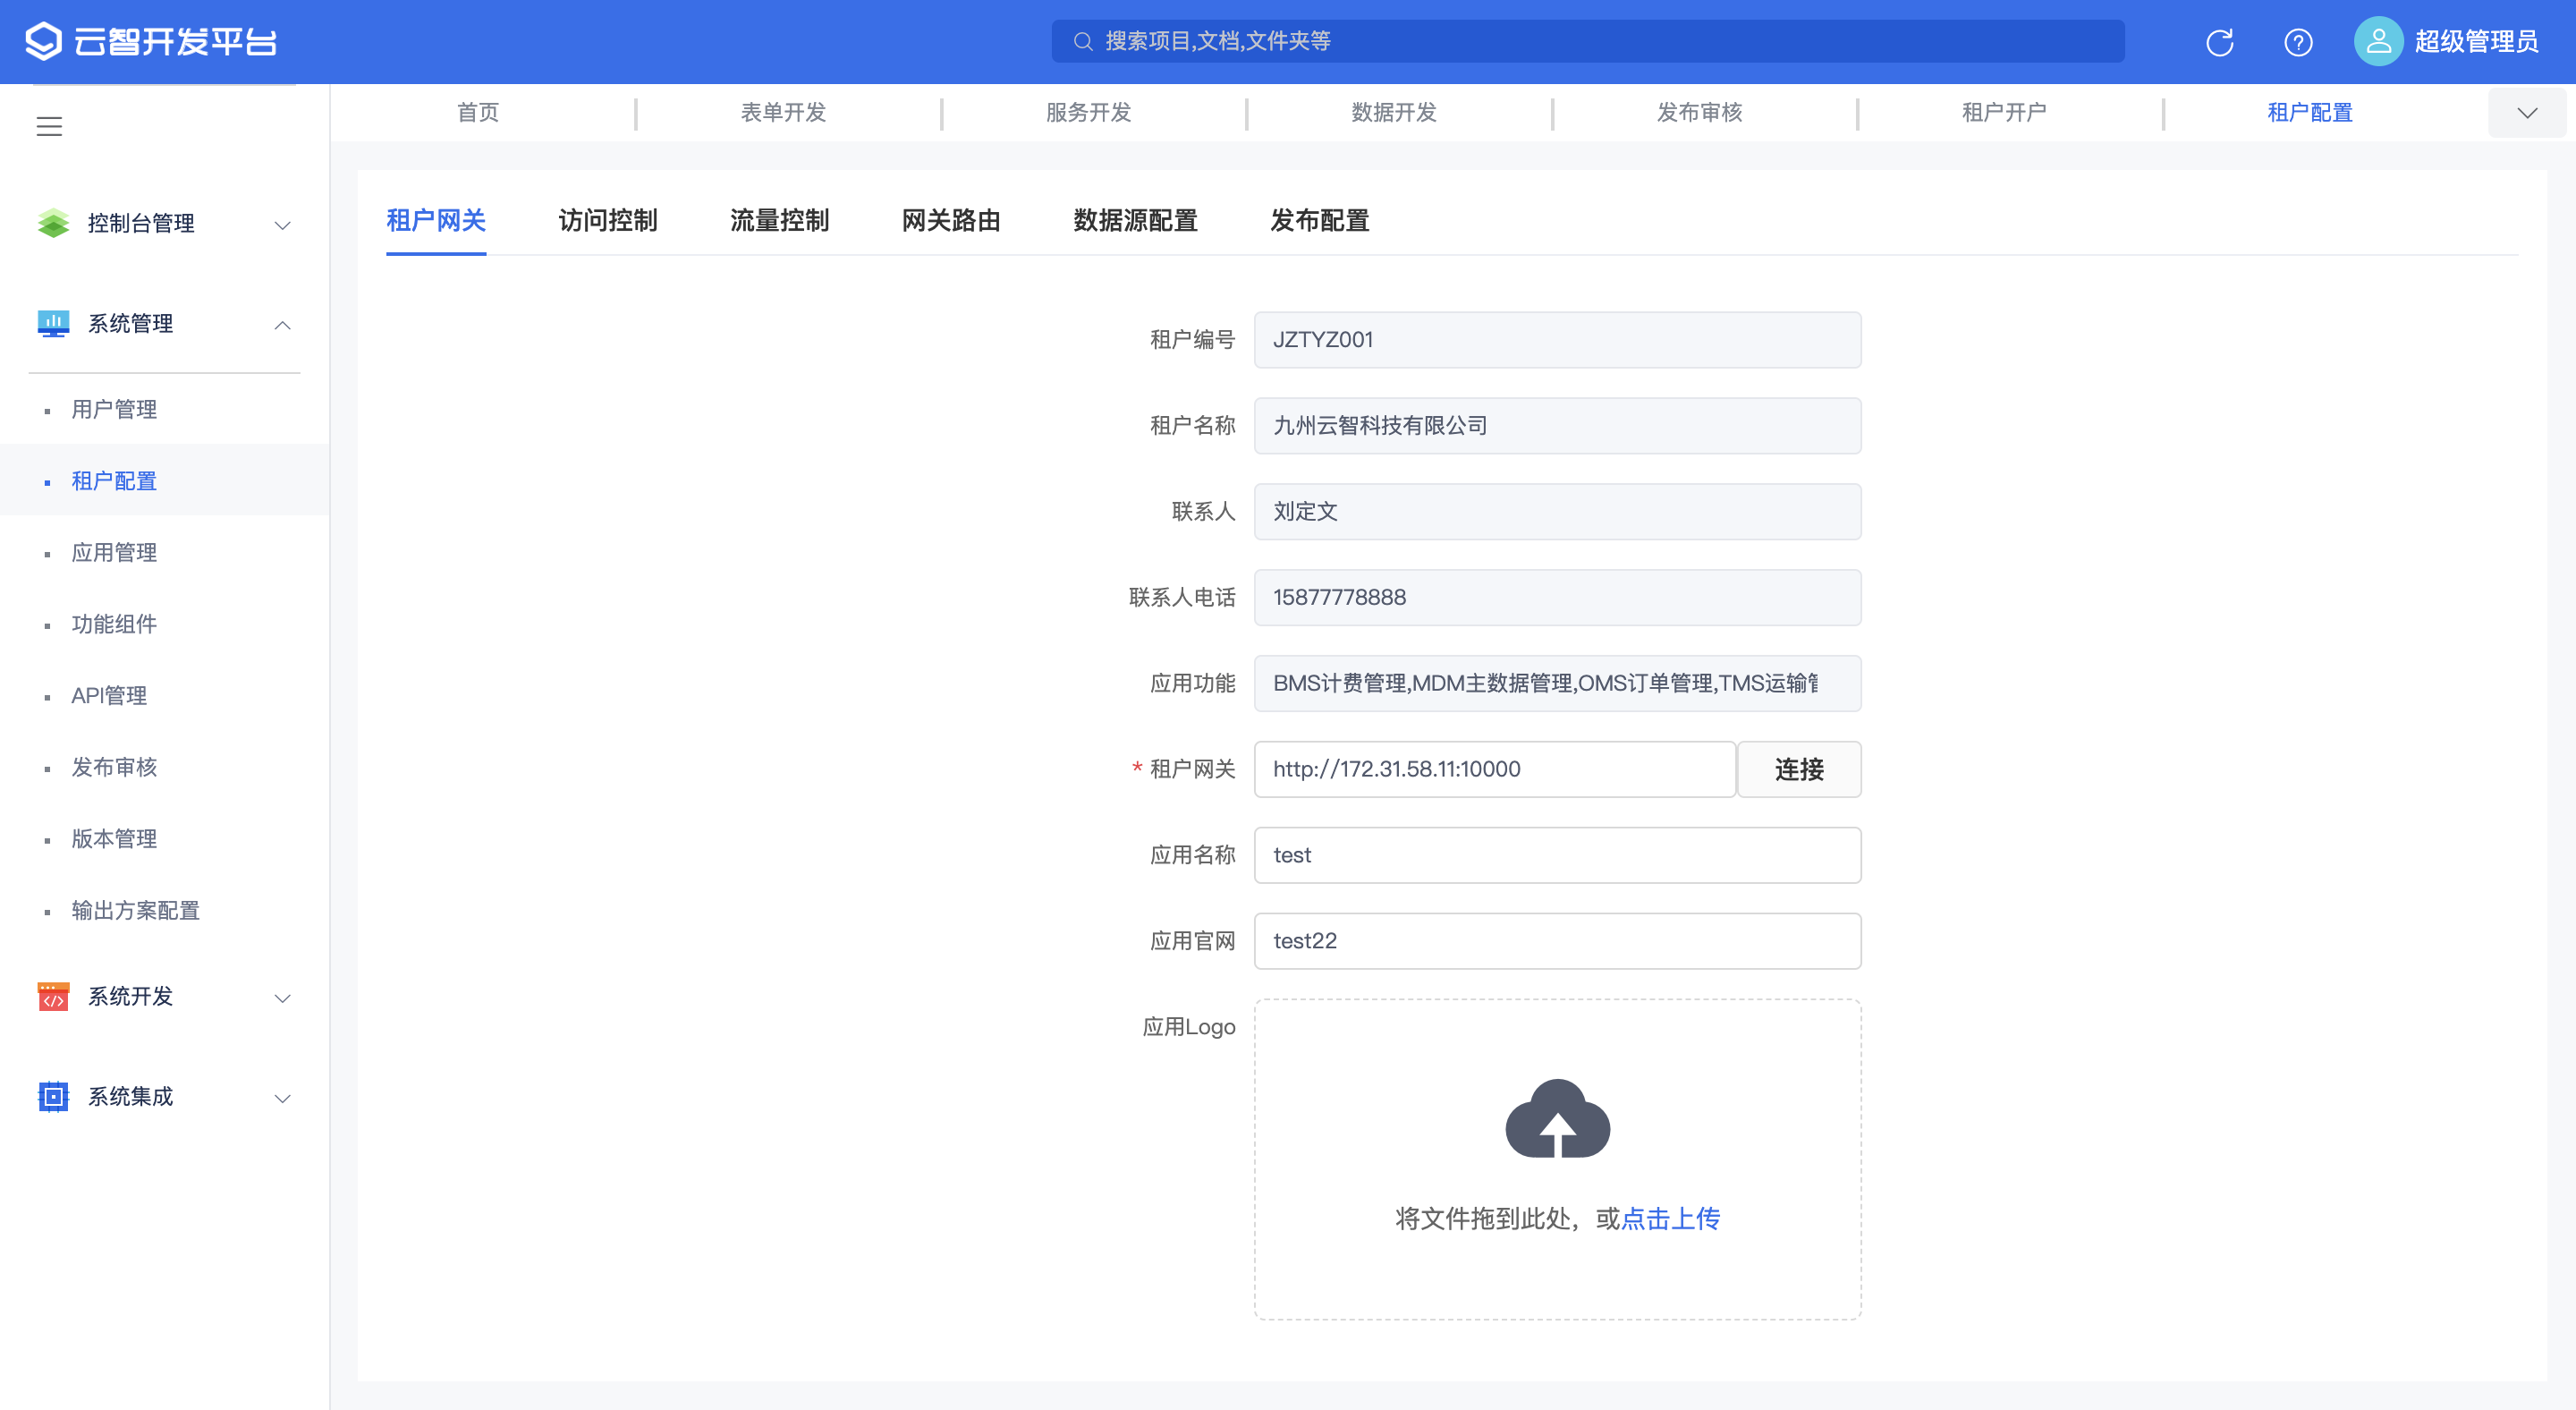Expand the 控制台管理 chevron
2576x1410 pixels.
click(283, 225)
